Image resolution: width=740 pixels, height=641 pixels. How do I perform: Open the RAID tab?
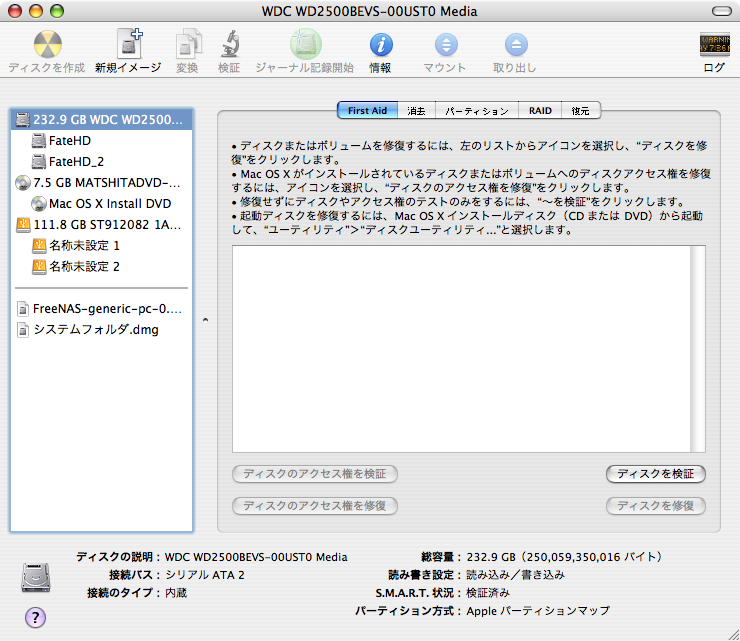pos(540,110)
